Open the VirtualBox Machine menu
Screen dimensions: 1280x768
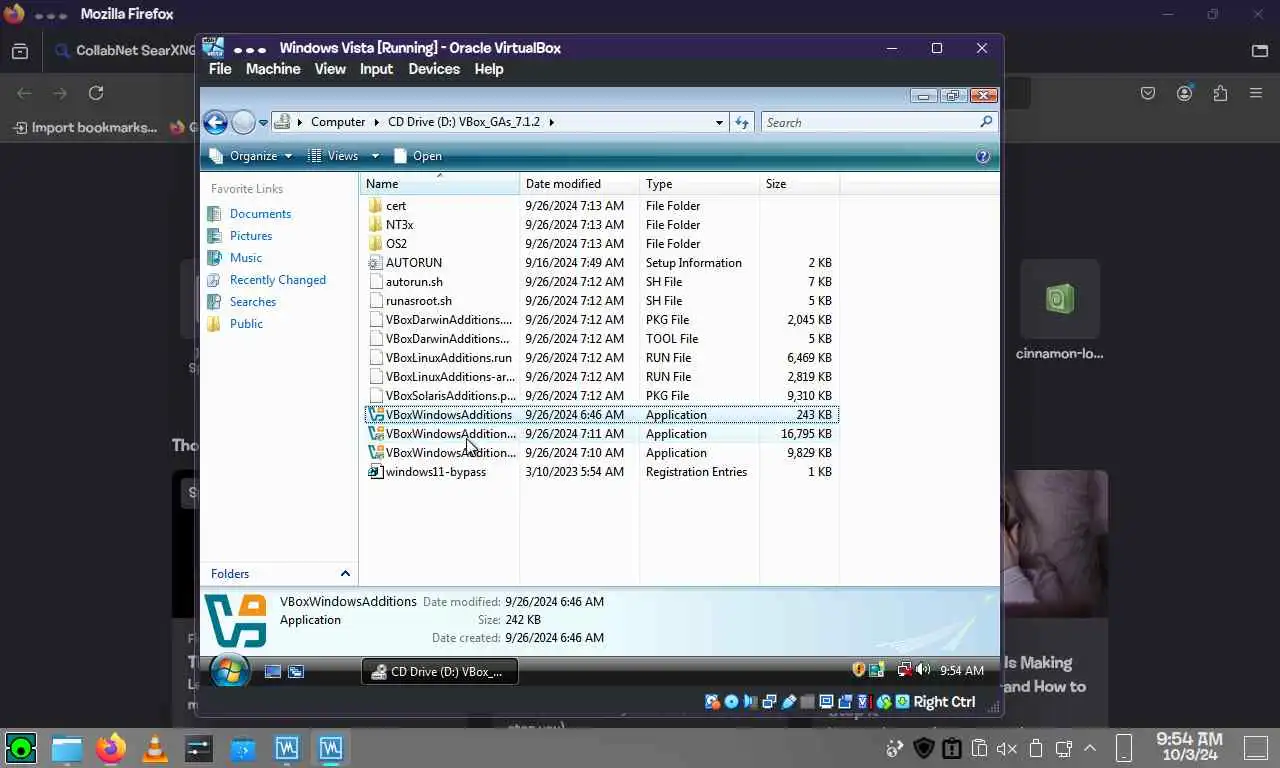click(273, 69)
